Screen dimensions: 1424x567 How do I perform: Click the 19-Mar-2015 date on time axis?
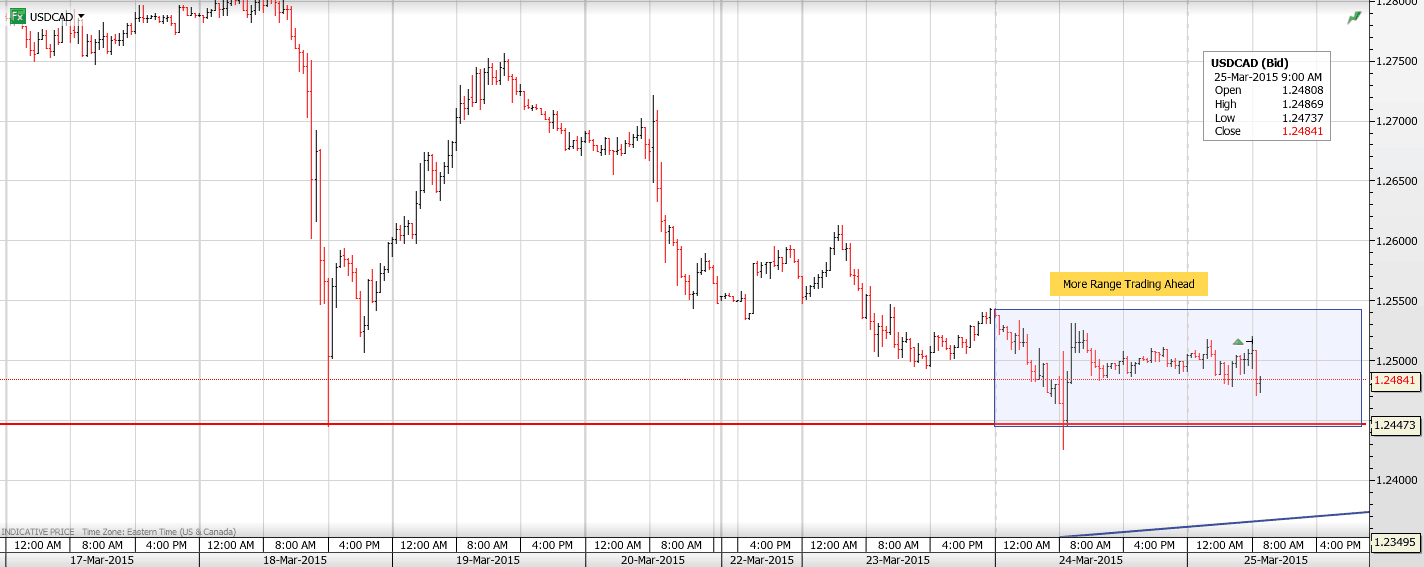489,560
